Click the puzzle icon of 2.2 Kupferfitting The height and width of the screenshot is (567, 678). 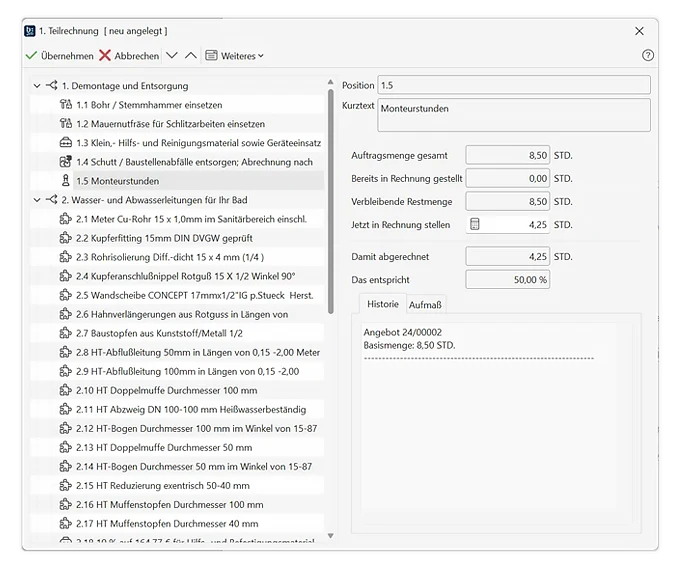tap(65, 238)
